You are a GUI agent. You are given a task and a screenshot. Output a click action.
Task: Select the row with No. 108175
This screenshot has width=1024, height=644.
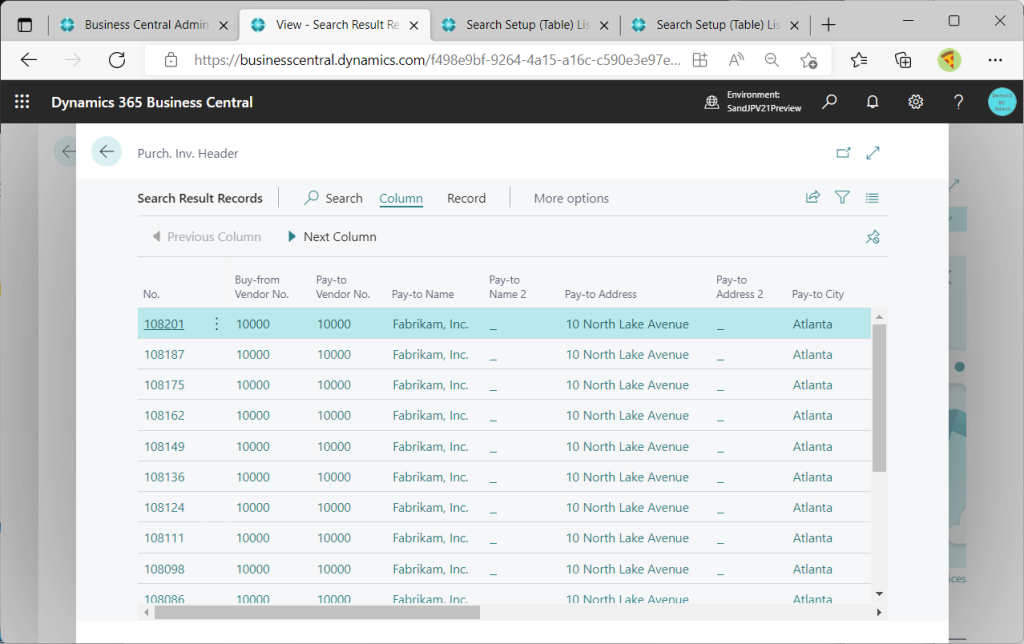(x=504, y=385)
